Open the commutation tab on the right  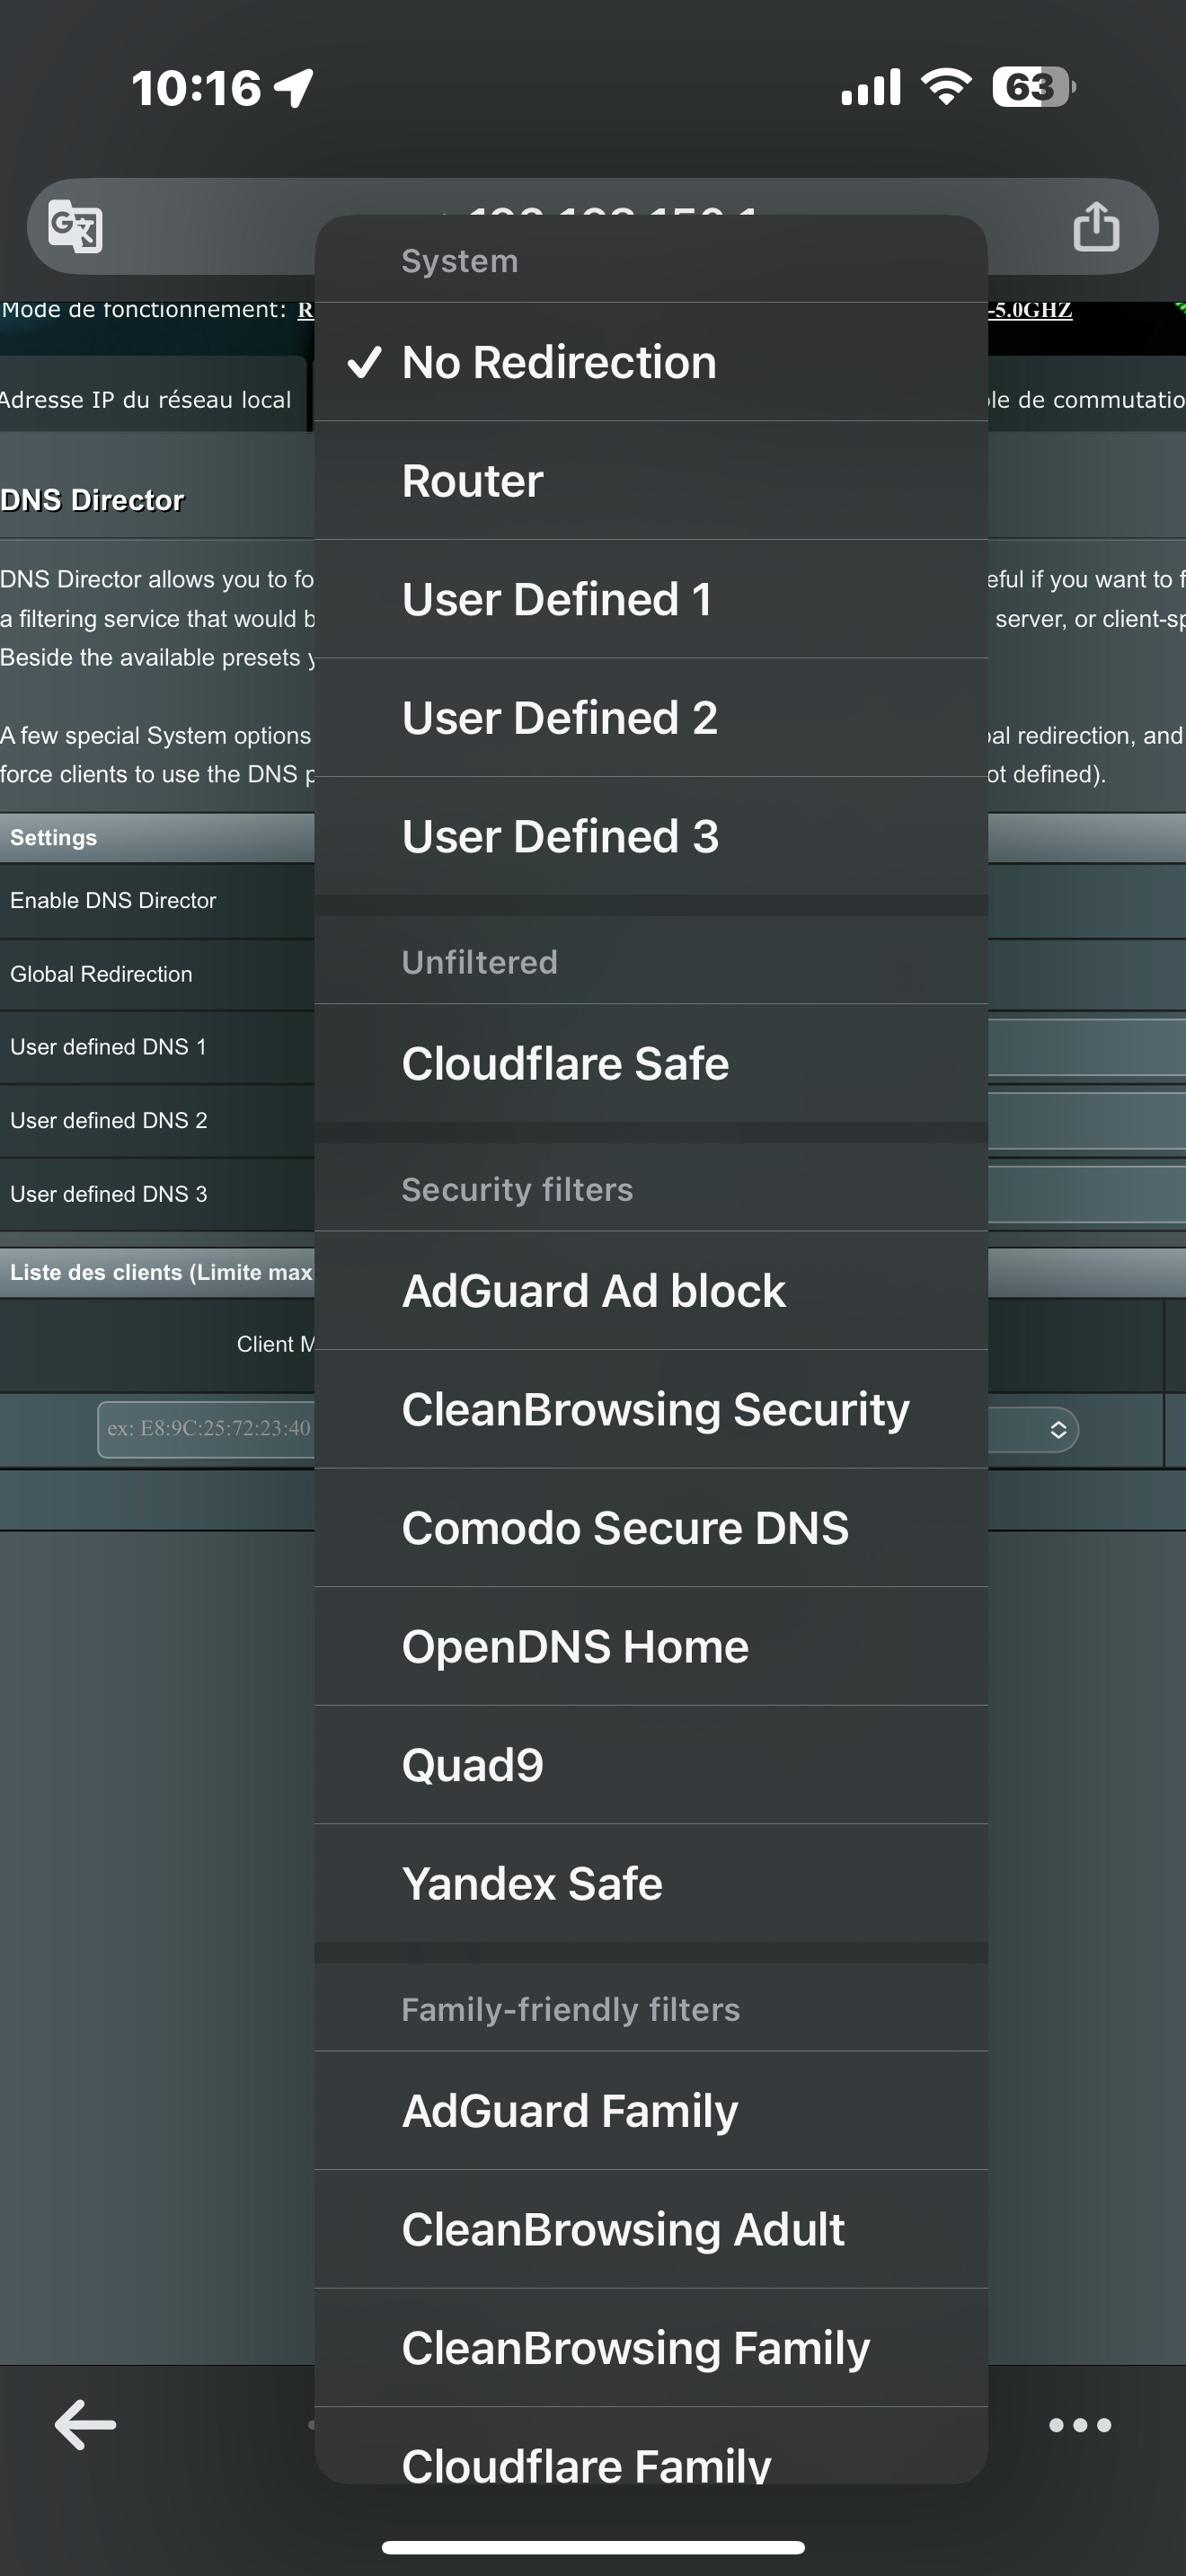tap(1087, 399)
